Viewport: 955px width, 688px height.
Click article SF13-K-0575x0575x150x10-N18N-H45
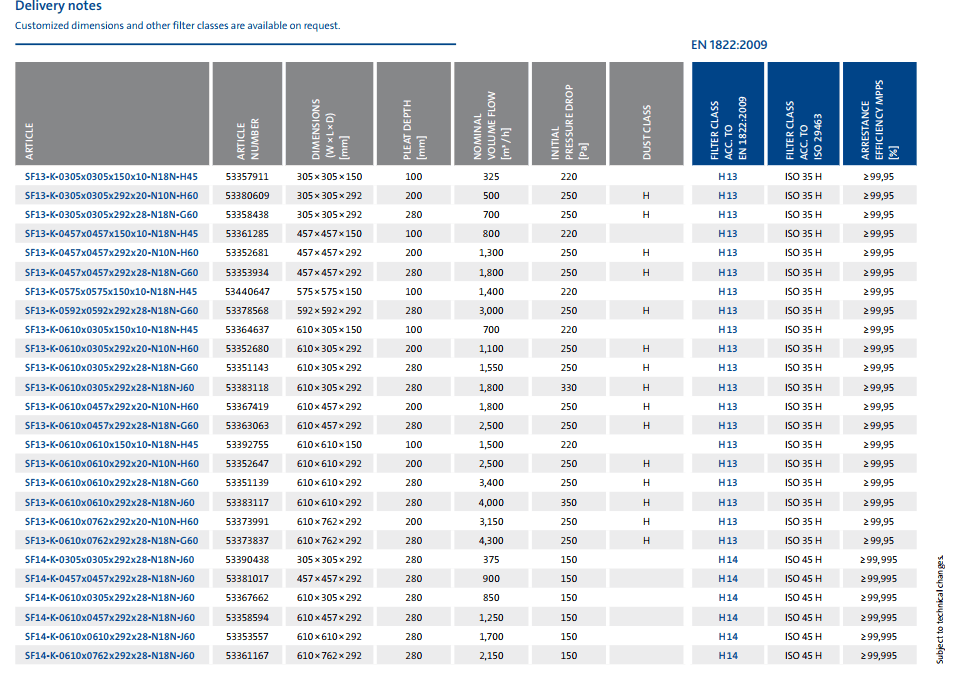coord(111,291)
